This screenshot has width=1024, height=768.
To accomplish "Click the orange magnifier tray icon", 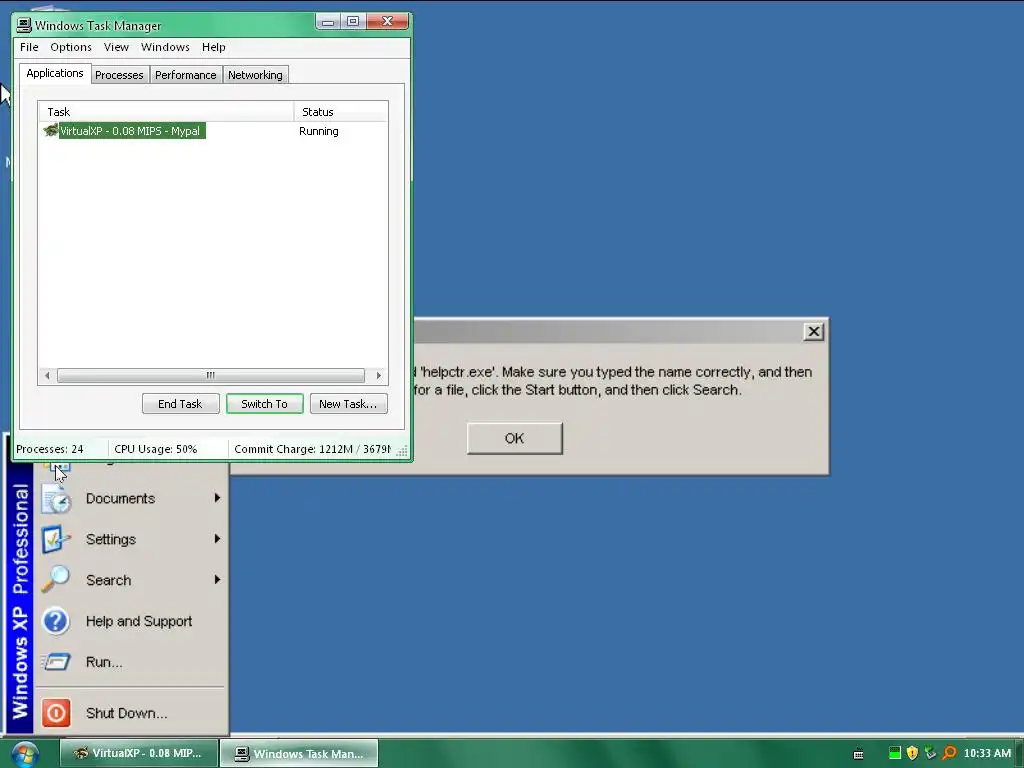I will pos(949,753).
